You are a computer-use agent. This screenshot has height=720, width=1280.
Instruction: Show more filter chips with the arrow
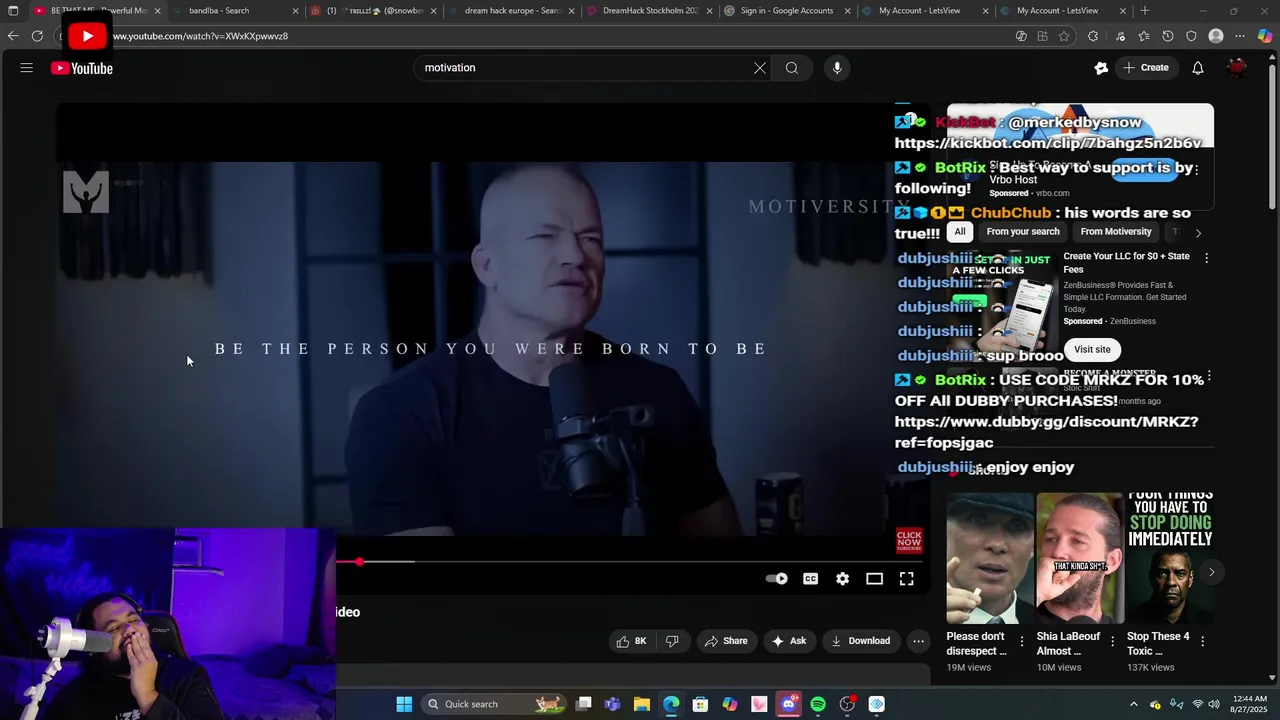tap(1198, 233)
